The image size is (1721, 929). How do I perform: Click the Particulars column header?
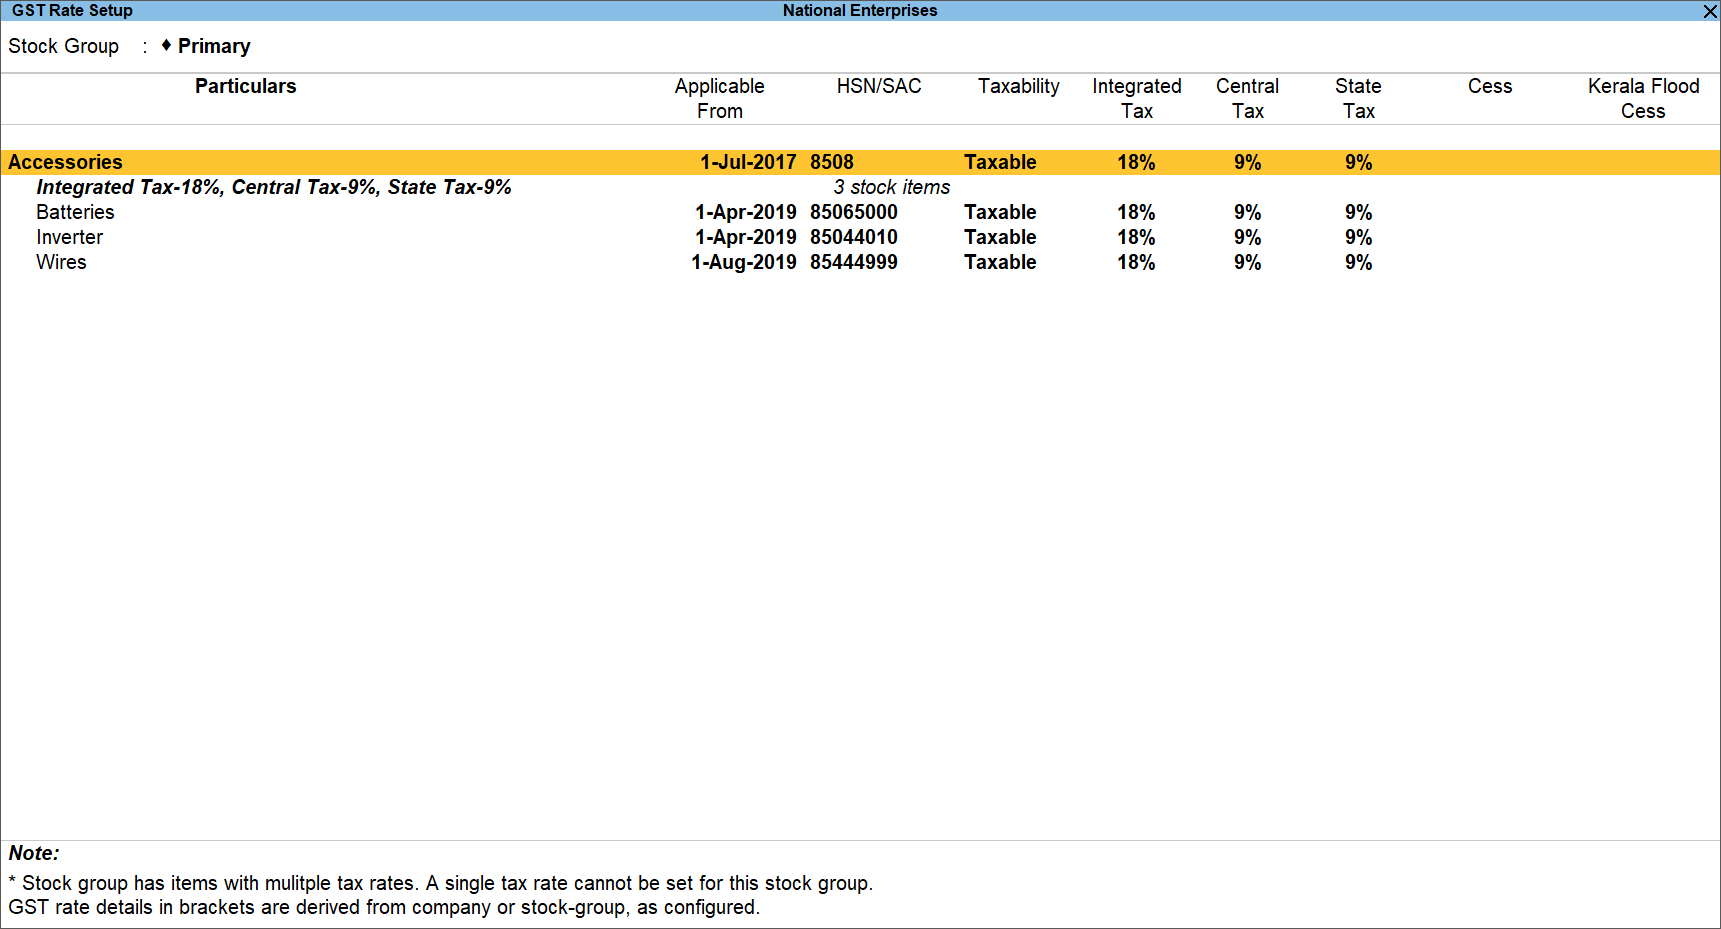(x=246, y=86)
